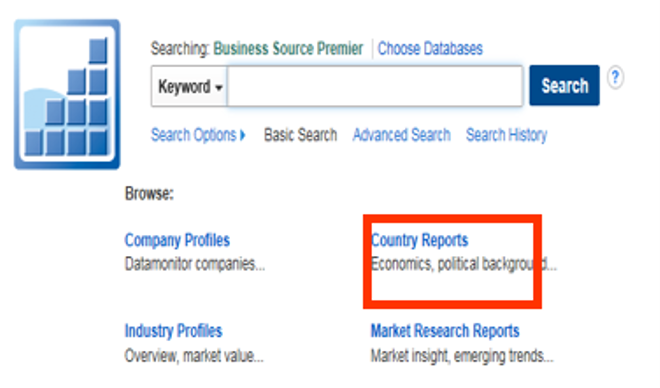The width and height of the screenshot is (660, 388).
Task: Click the Datamonitor companies description text
Action: [195, 264]
